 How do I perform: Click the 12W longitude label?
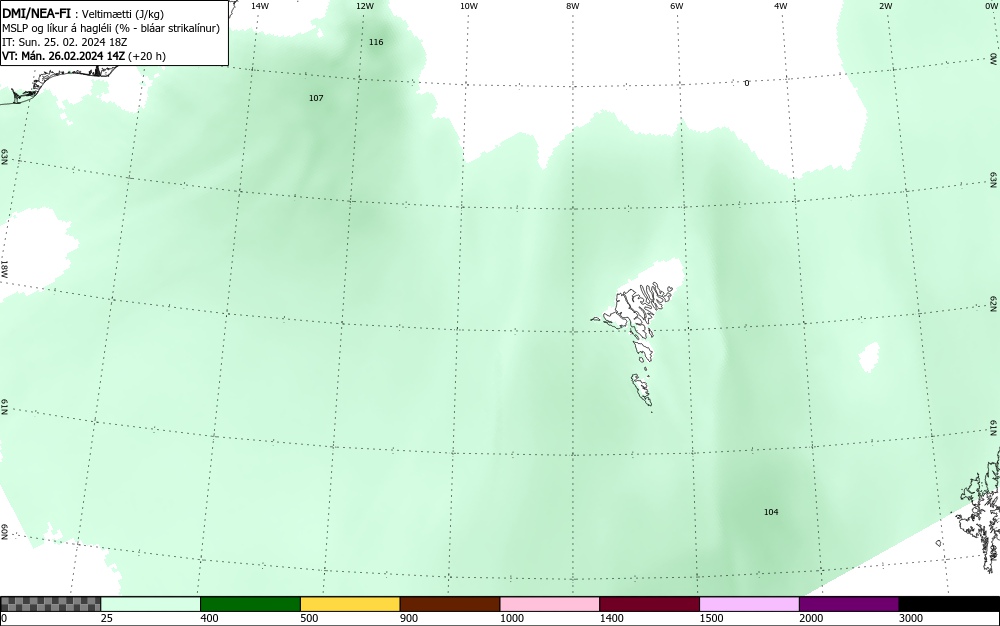pyautogui.click(x=365, y=6)
